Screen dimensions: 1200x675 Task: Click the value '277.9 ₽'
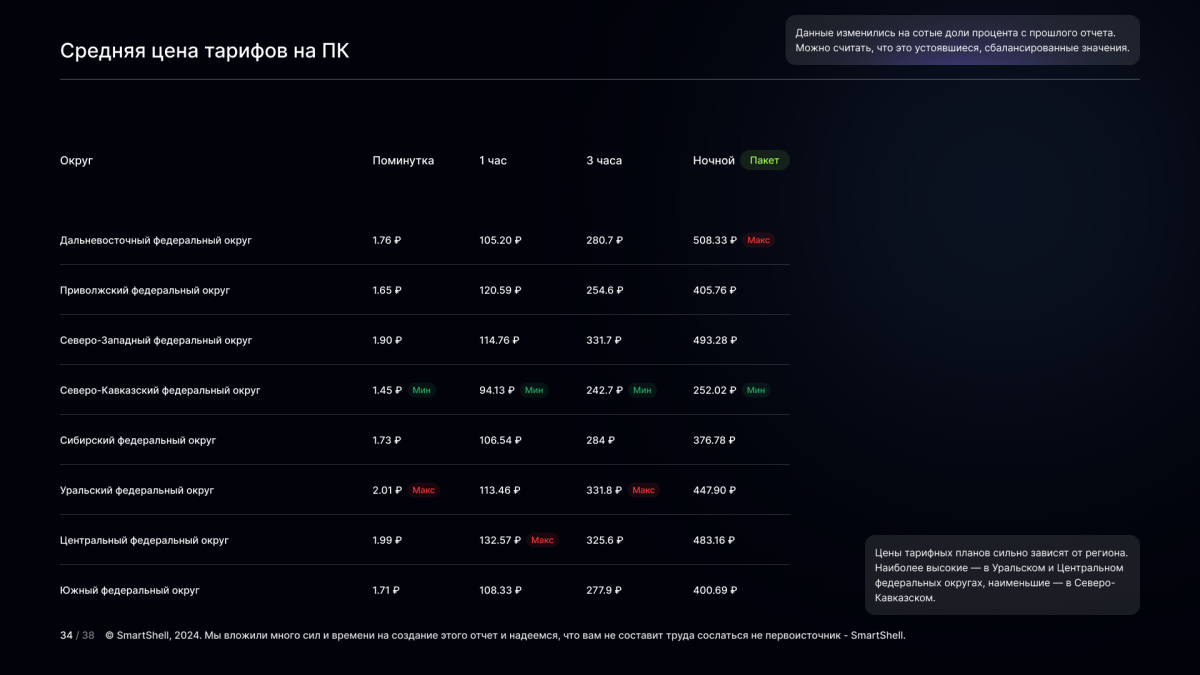604,591
